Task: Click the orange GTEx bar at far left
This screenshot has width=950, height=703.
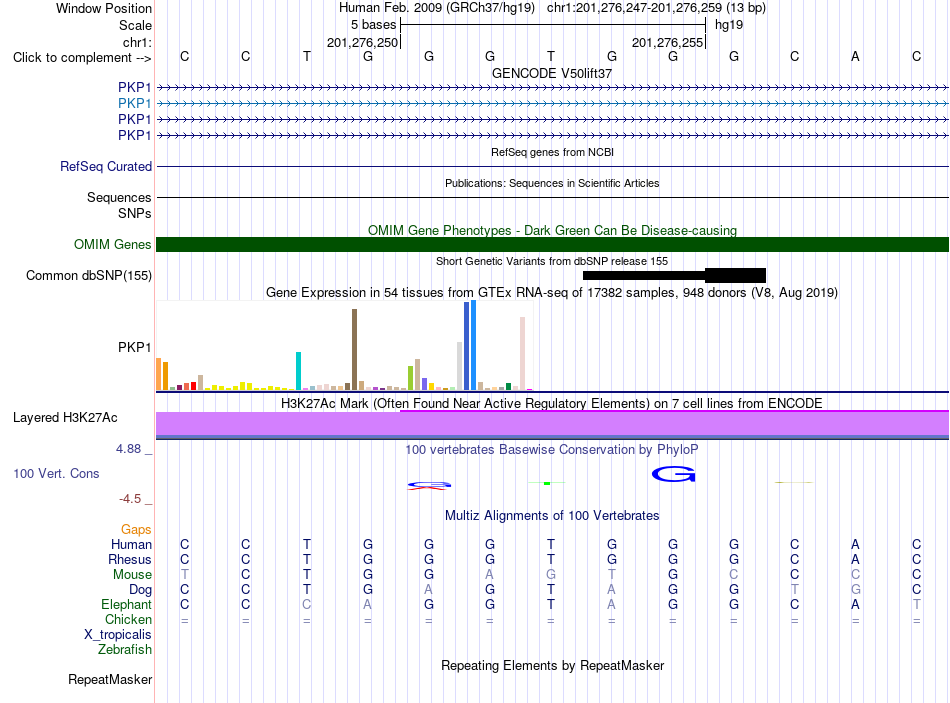Action: pyautogui.click(x=159, y=374)
